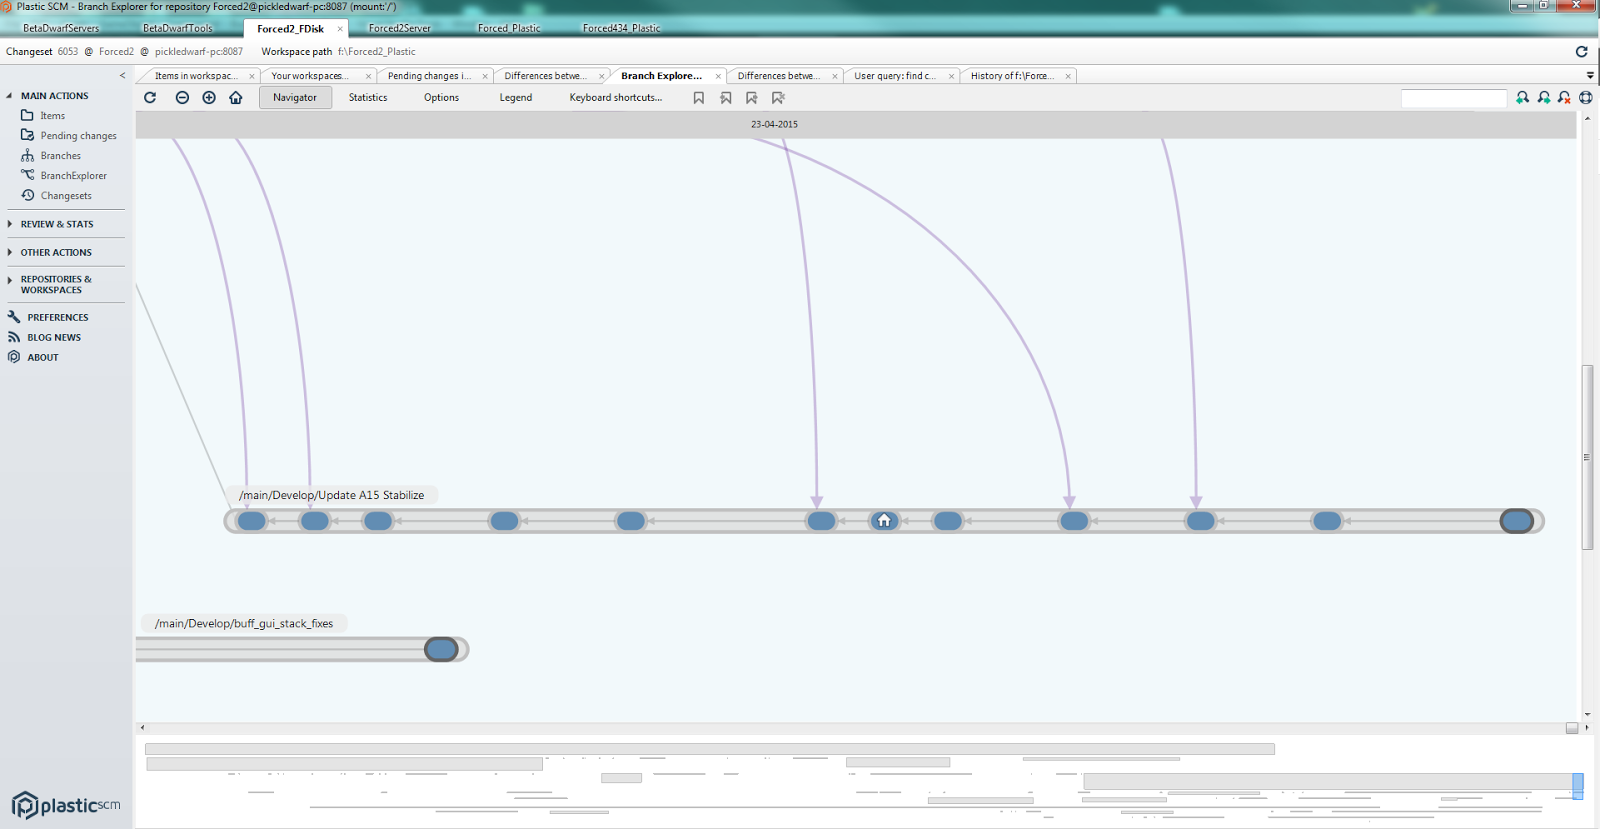Select the head changeset of Update A15 Stabilize
1600x829 pixels.
click(x=1517, y=521)
